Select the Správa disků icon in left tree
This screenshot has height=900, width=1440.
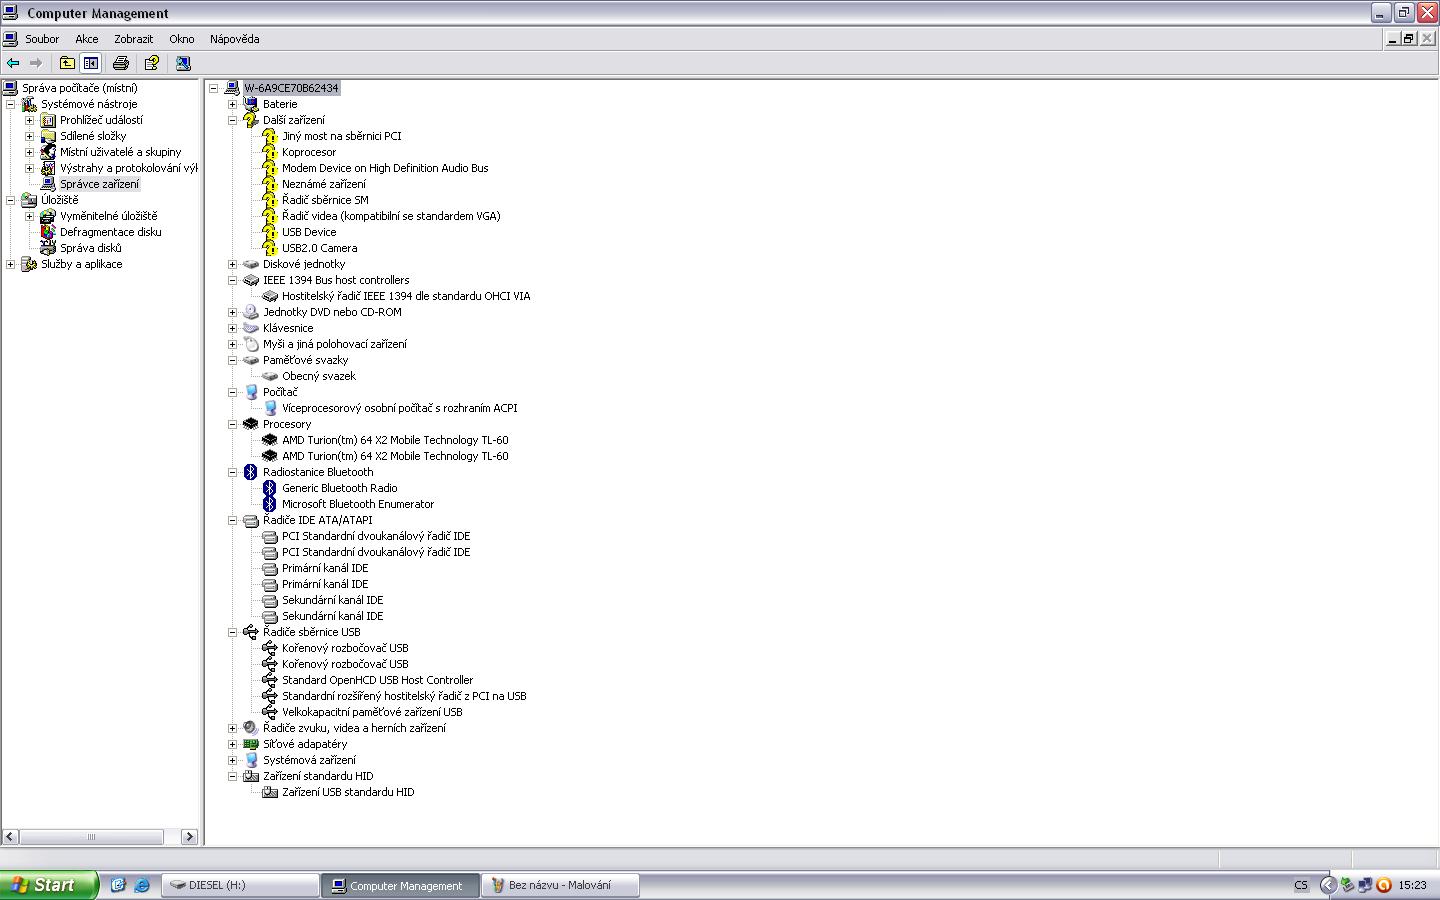(x=48, y=248)
